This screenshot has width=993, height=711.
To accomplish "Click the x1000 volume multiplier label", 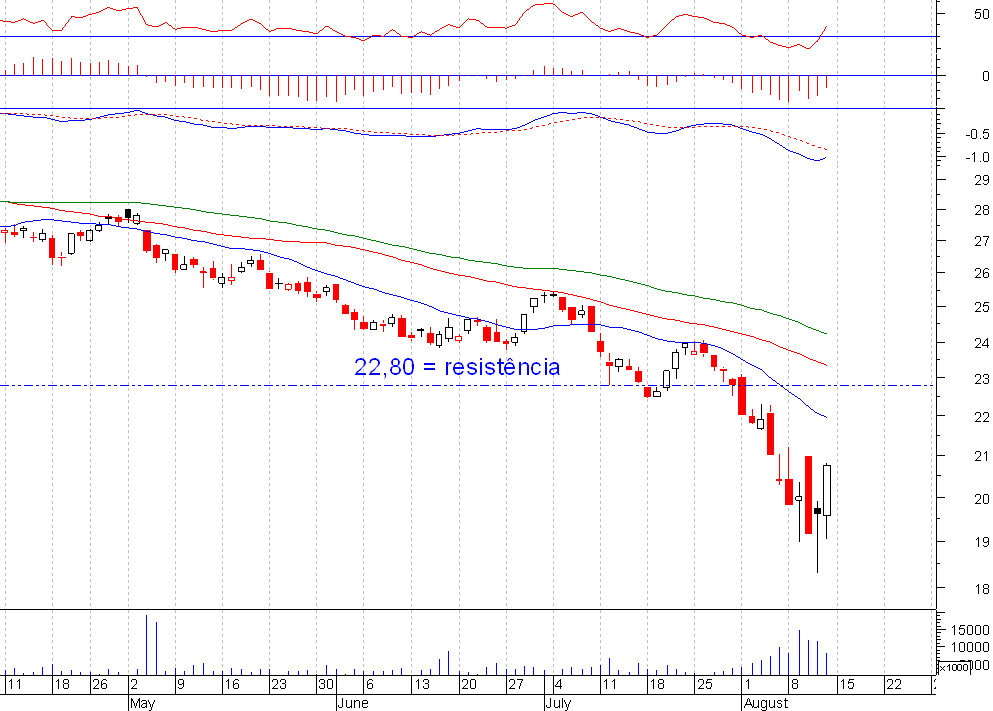I will click(x=954, y=667).
